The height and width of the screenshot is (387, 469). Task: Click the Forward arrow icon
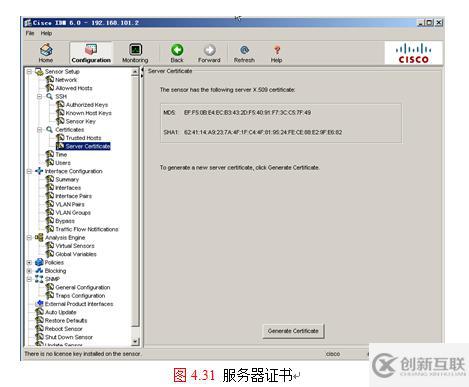209,53
